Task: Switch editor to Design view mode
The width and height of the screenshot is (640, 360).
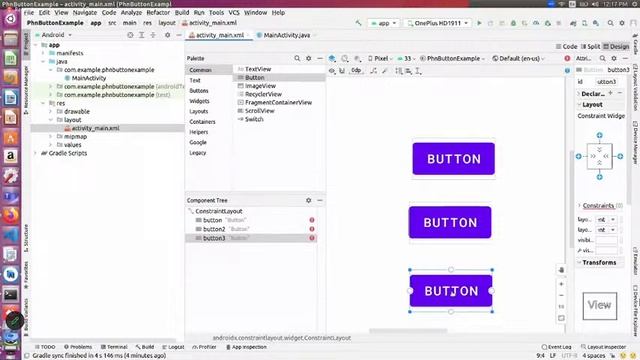Action: [616, 47]
